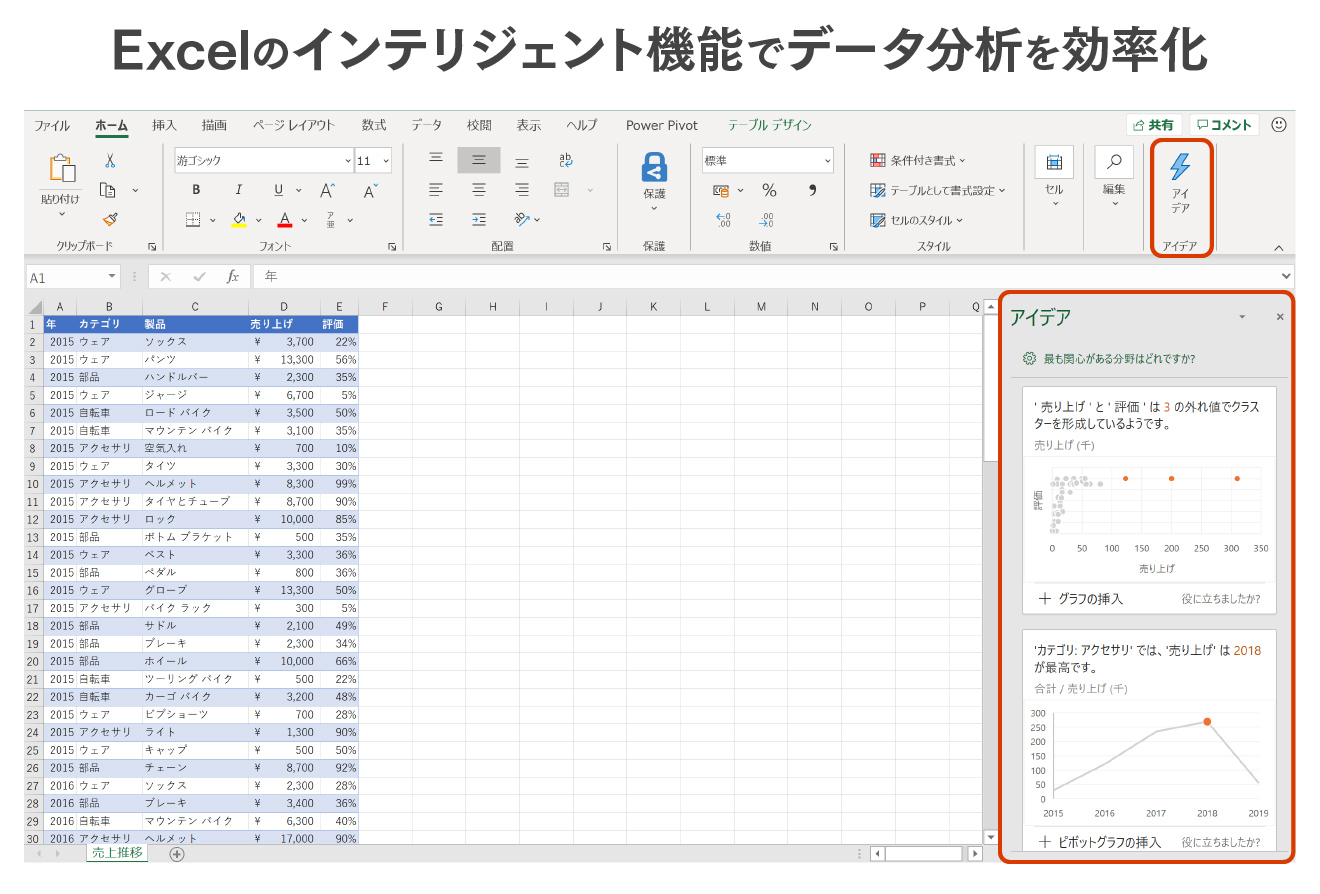
Task: Switch to the Data (データ) tab
Action: 426,125
